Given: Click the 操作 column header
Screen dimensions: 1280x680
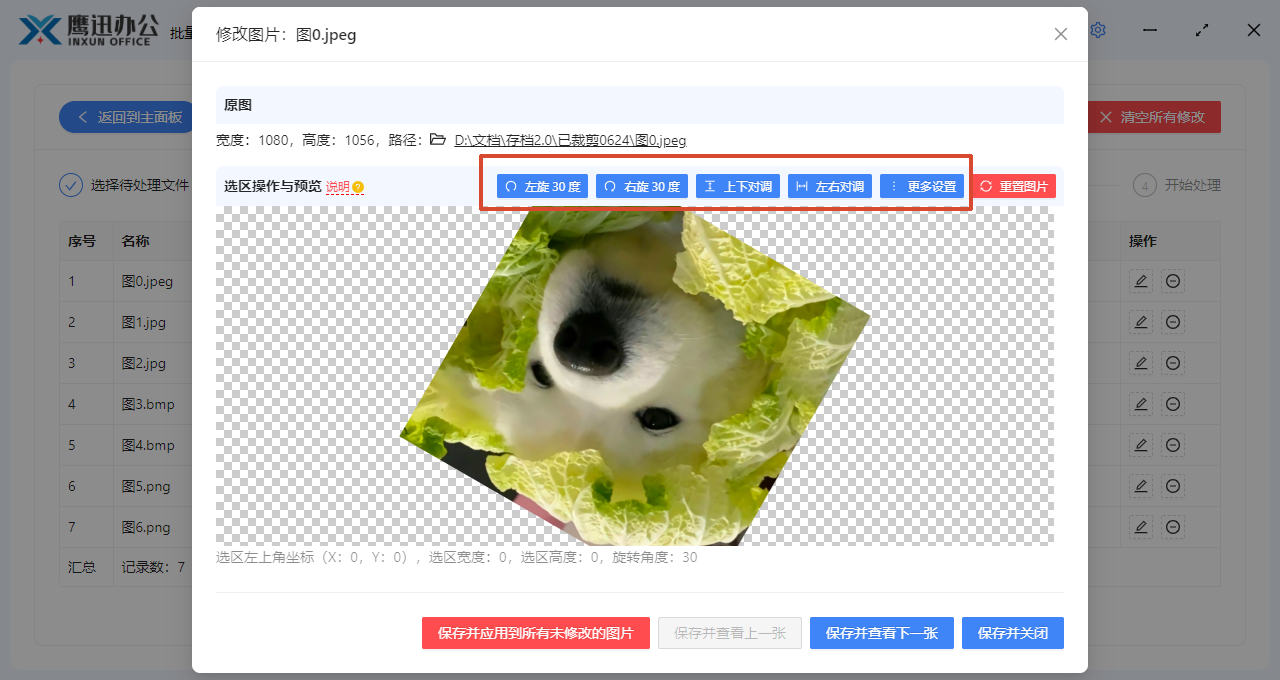Looking at the screenshot, I should click(1143, 241).
